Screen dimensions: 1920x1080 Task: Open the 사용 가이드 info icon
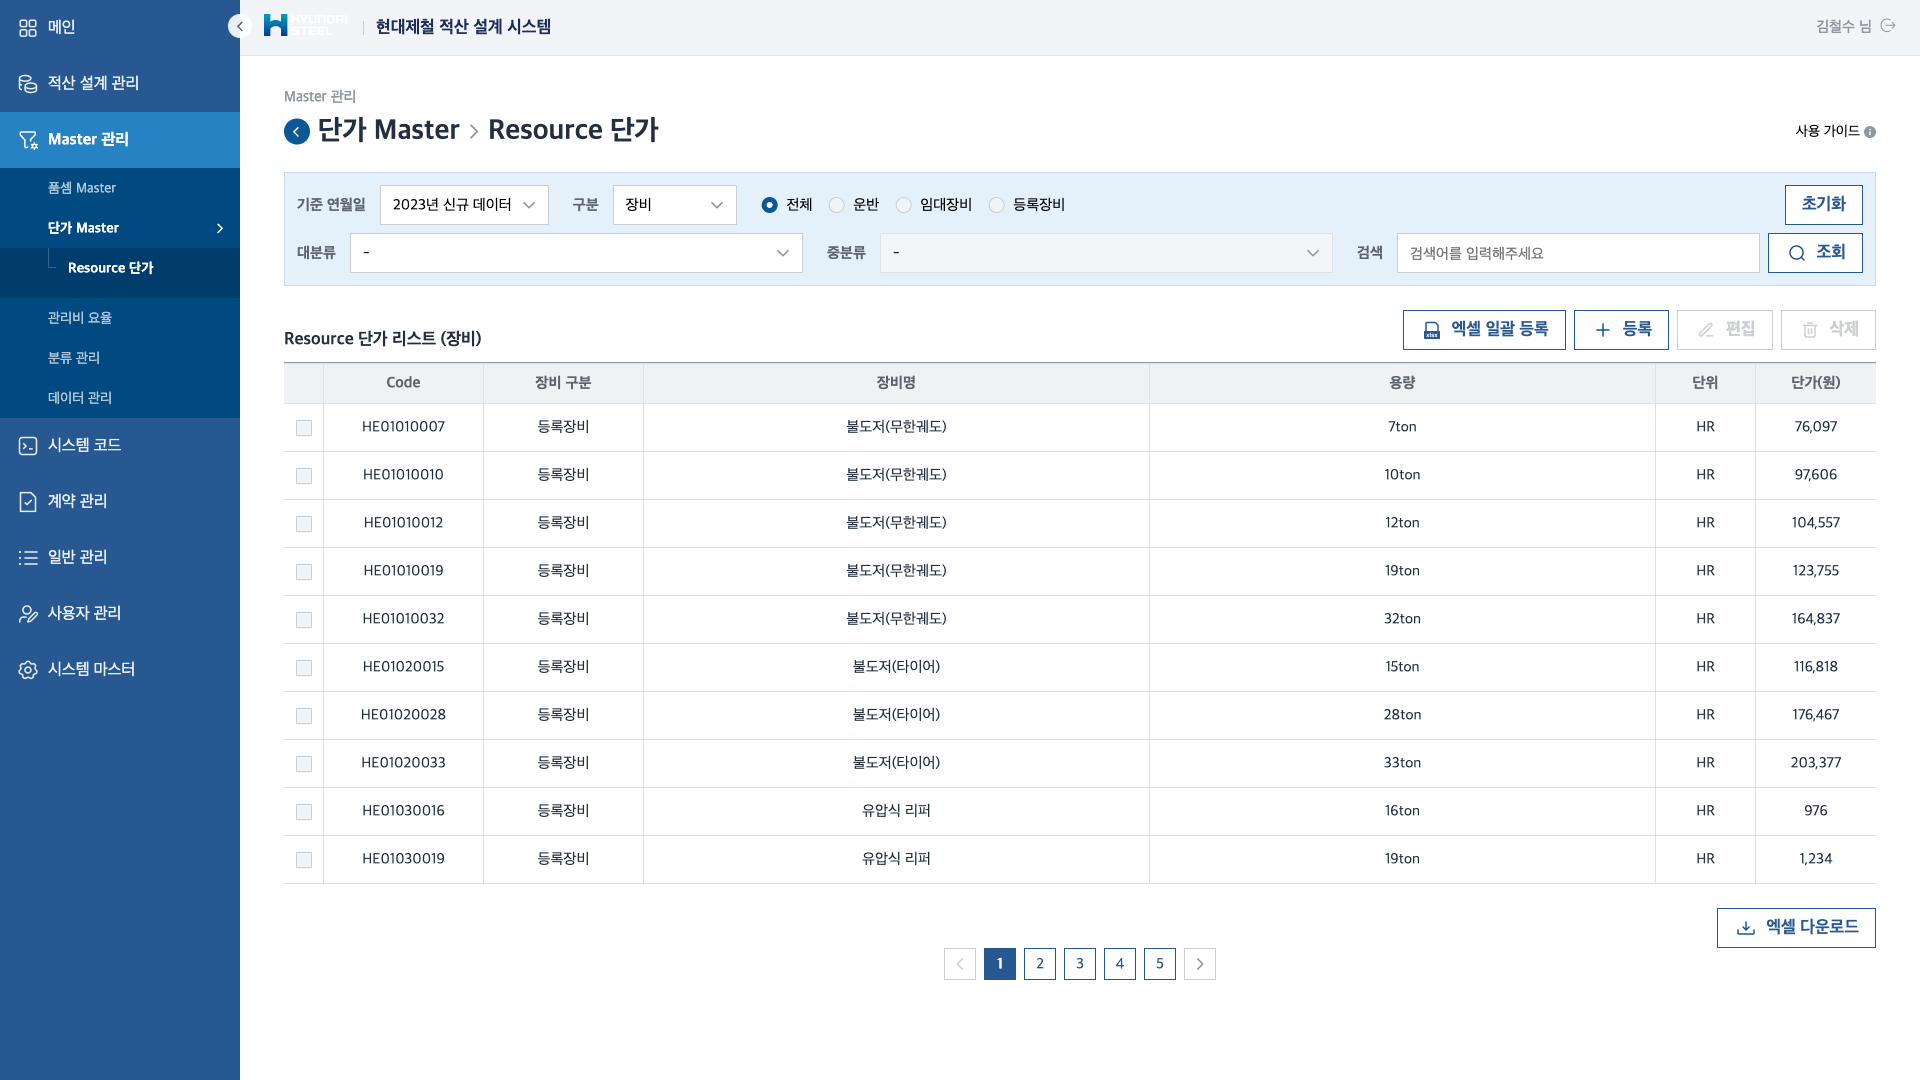(1870, 132)
